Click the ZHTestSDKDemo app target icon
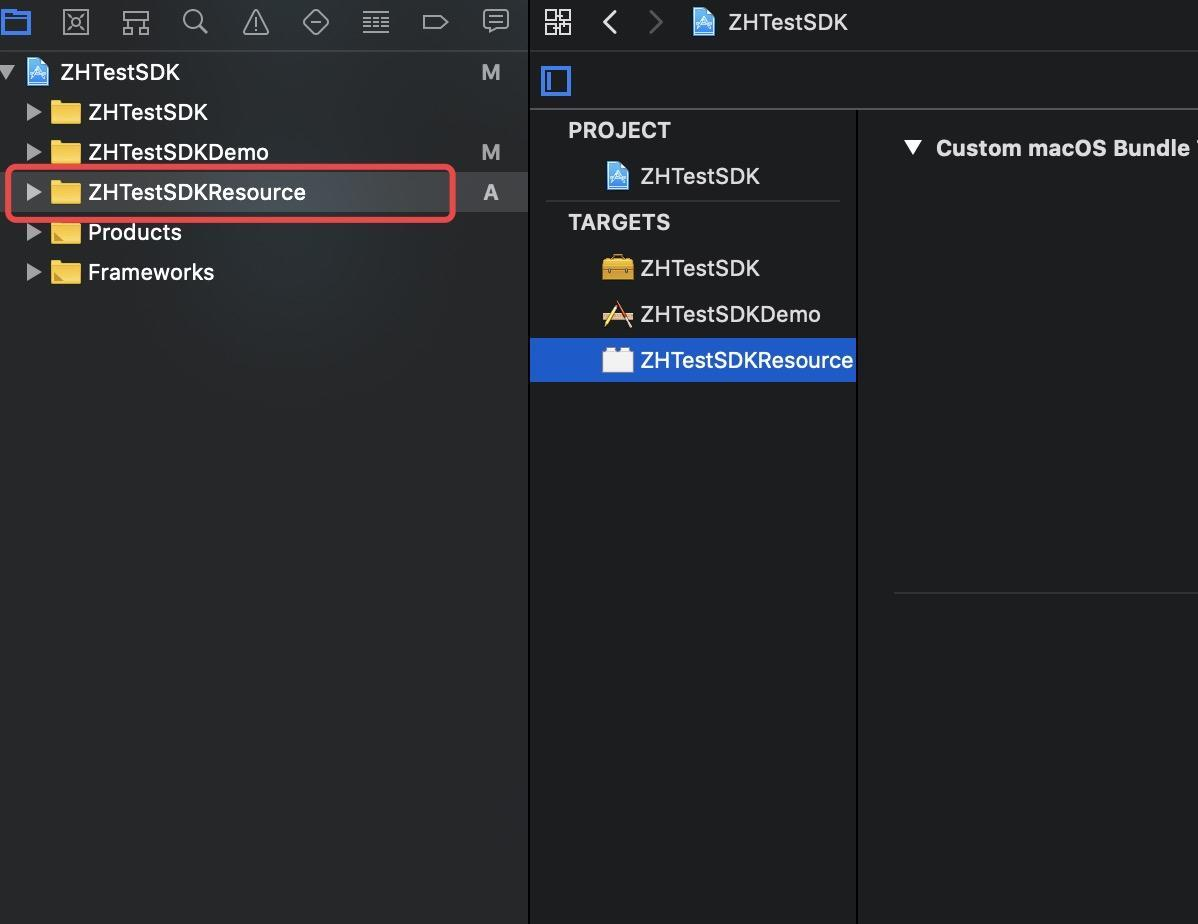Screen dimensions: 1198x924 617,314
